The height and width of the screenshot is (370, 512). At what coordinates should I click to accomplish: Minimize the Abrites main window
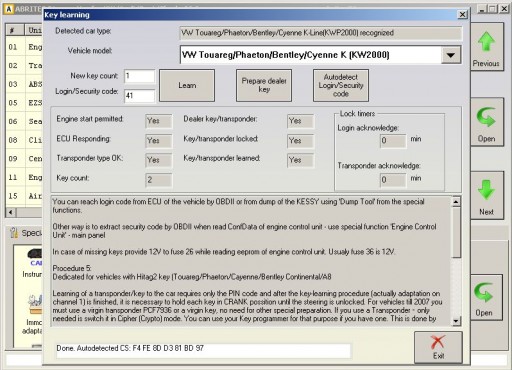click(x=482, y=9)
